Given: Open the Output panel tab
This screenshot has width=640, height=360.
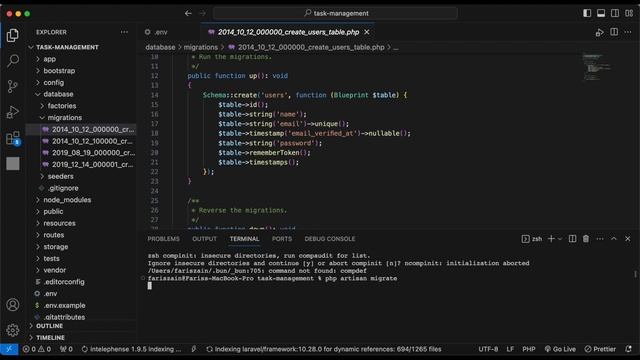Looking at the screenshot, I should [x=204, y=239].
